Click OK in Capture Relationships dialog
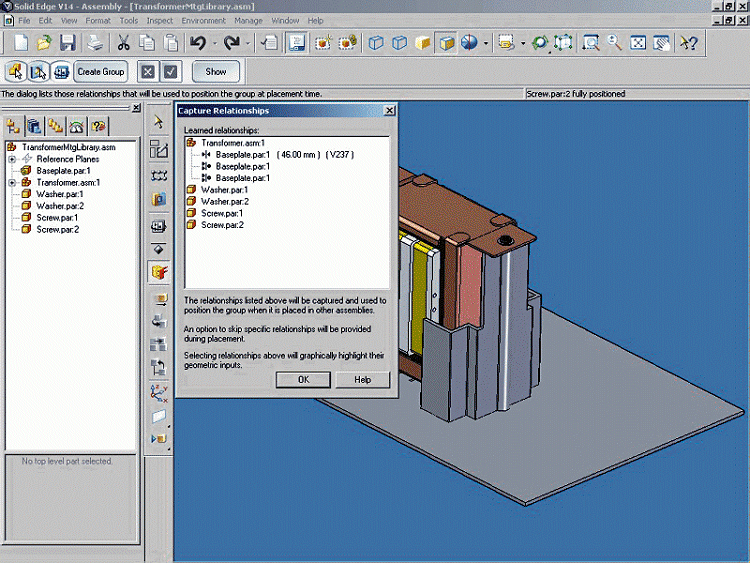This screenshot has height=563, width=750. (303, 380)
